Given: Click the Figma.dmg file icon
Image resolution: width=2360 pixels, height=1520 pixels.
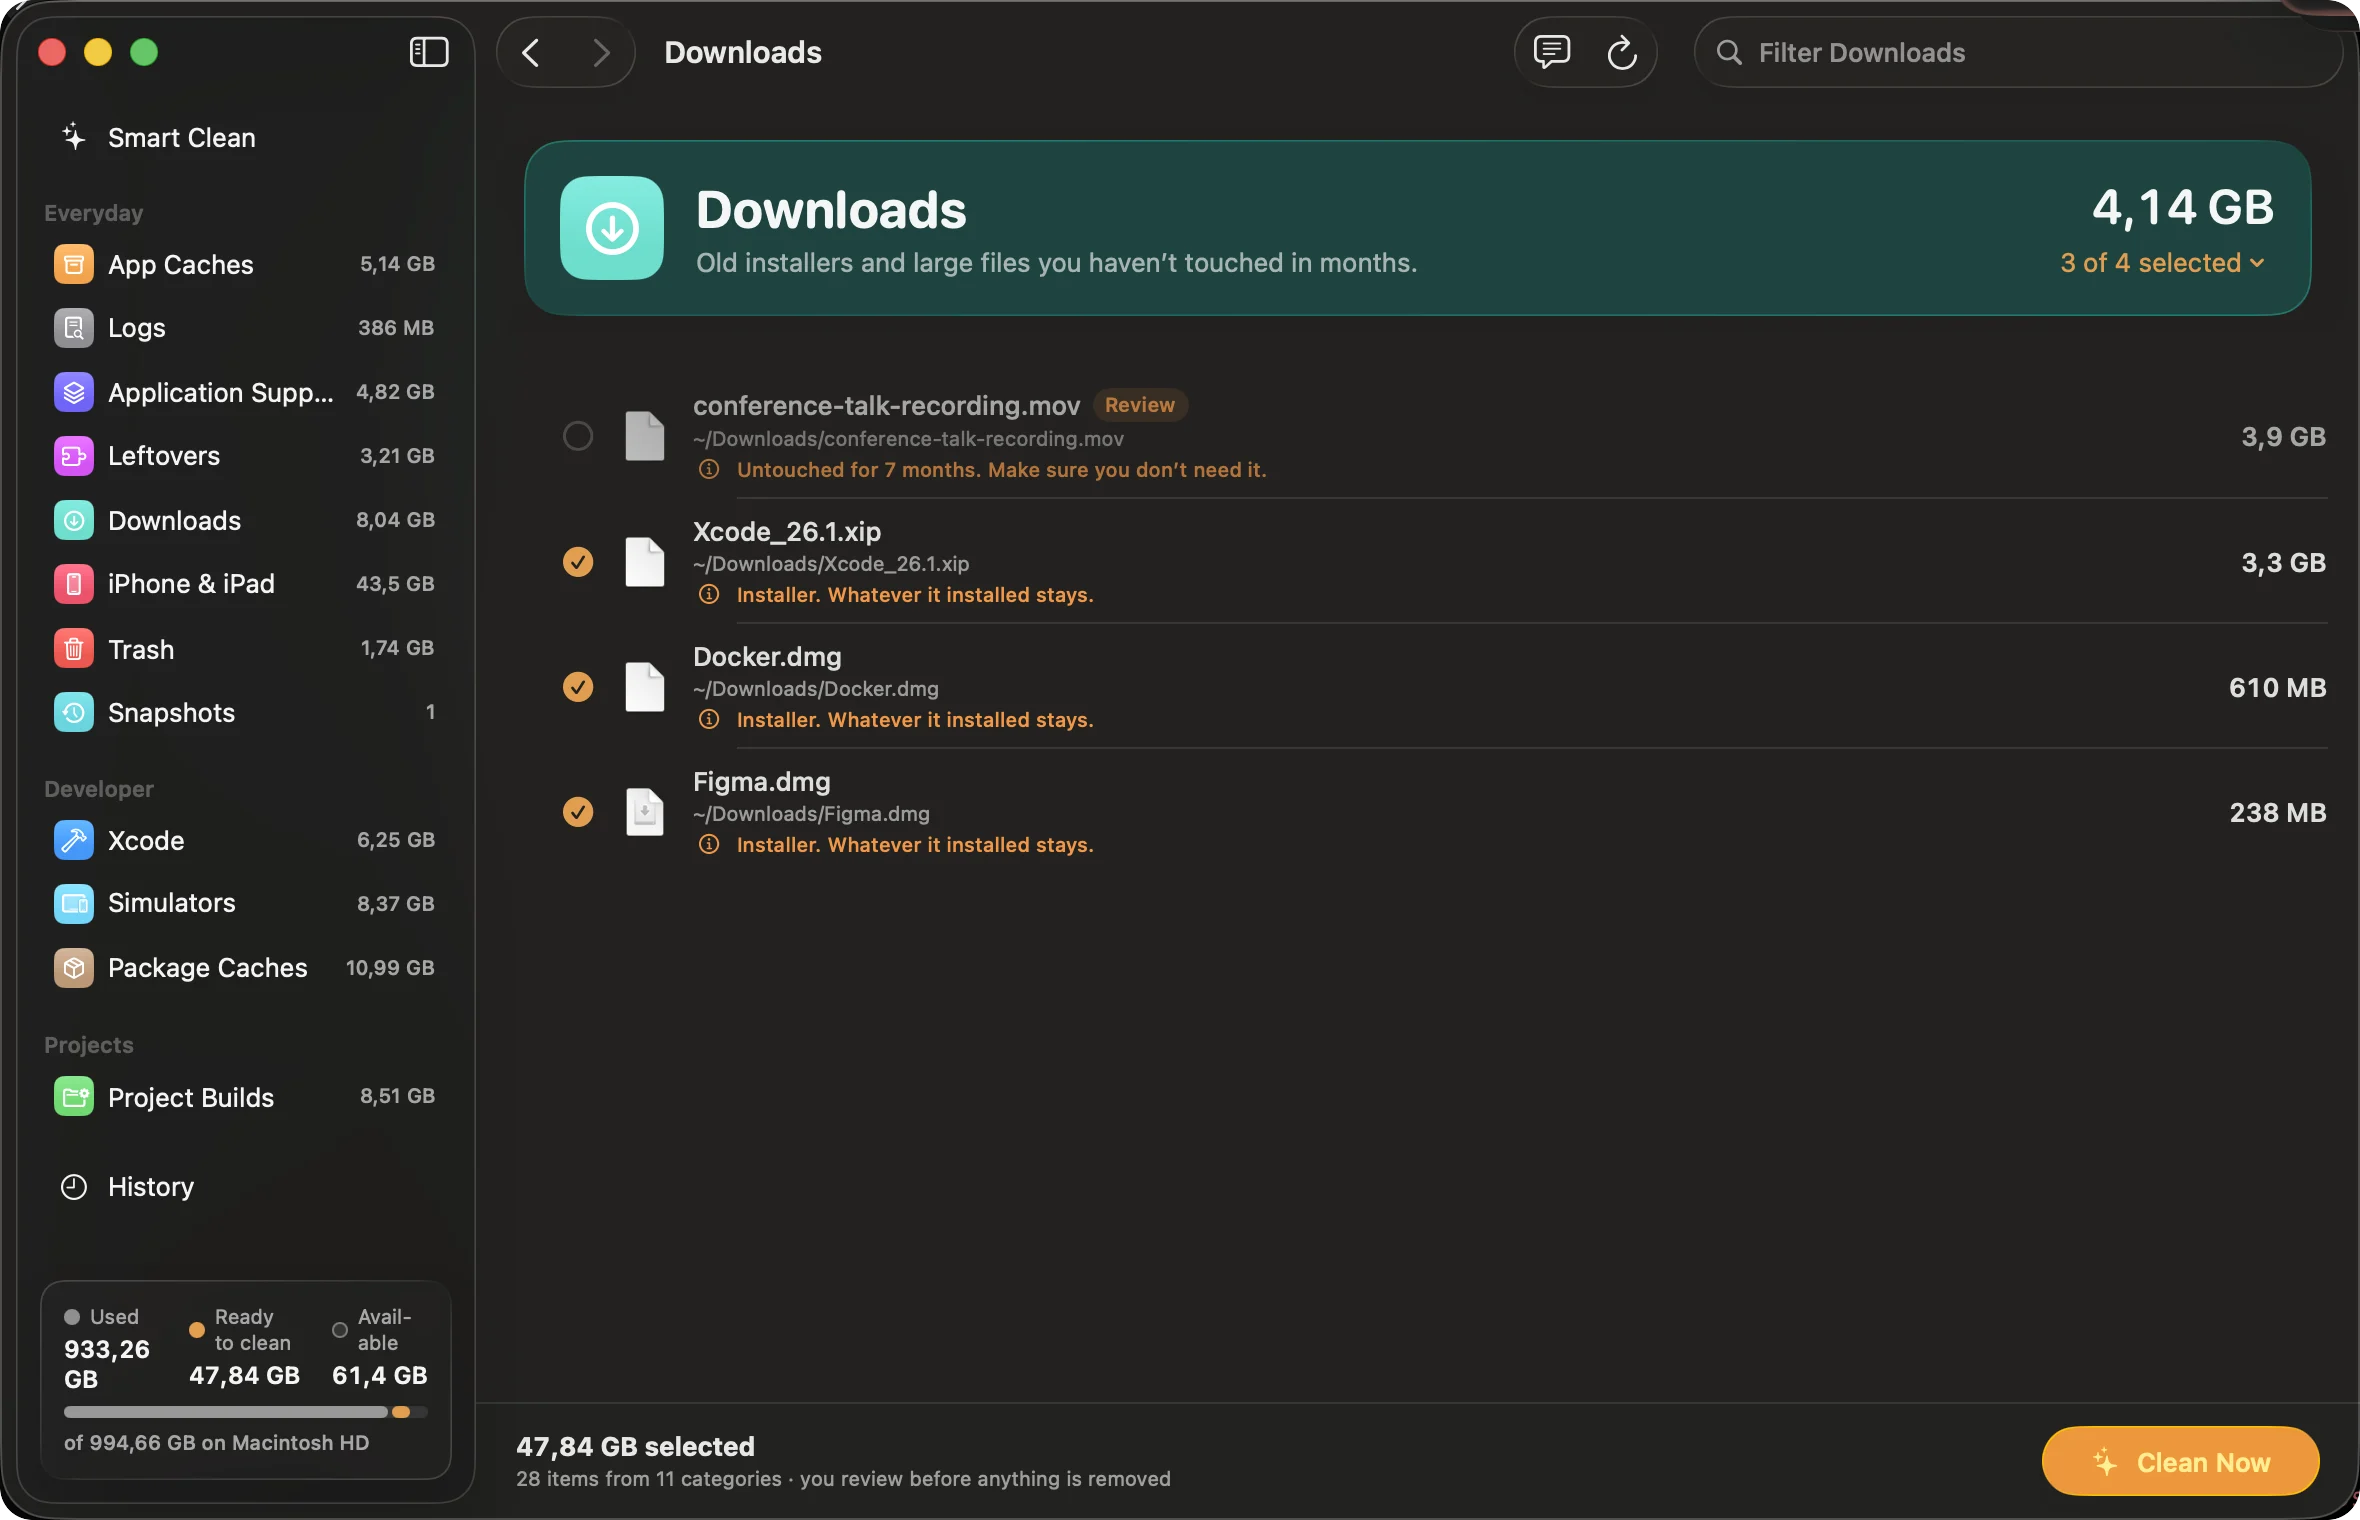Looking at the screenshot, I should (x=645, y=812).
